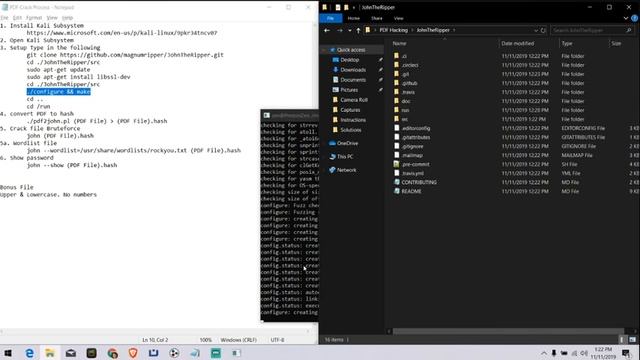The image size is (640, 360).
Task: Open Notepad Format menu
Action: 34,18
